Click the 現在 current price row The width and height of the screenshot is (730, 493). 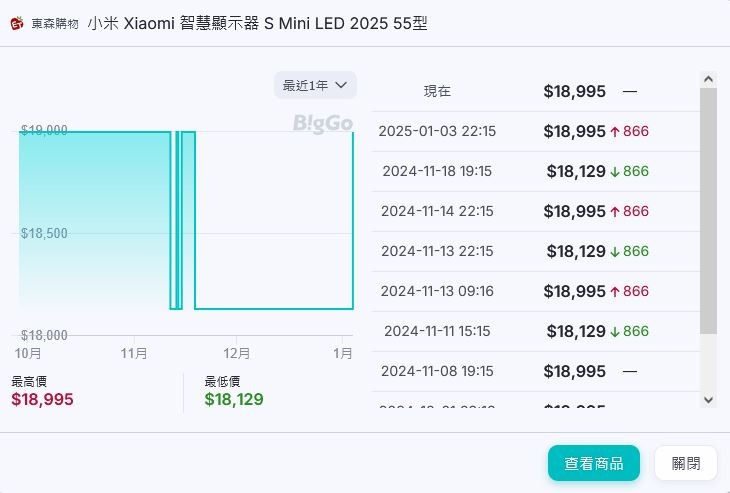pos(535,91)
